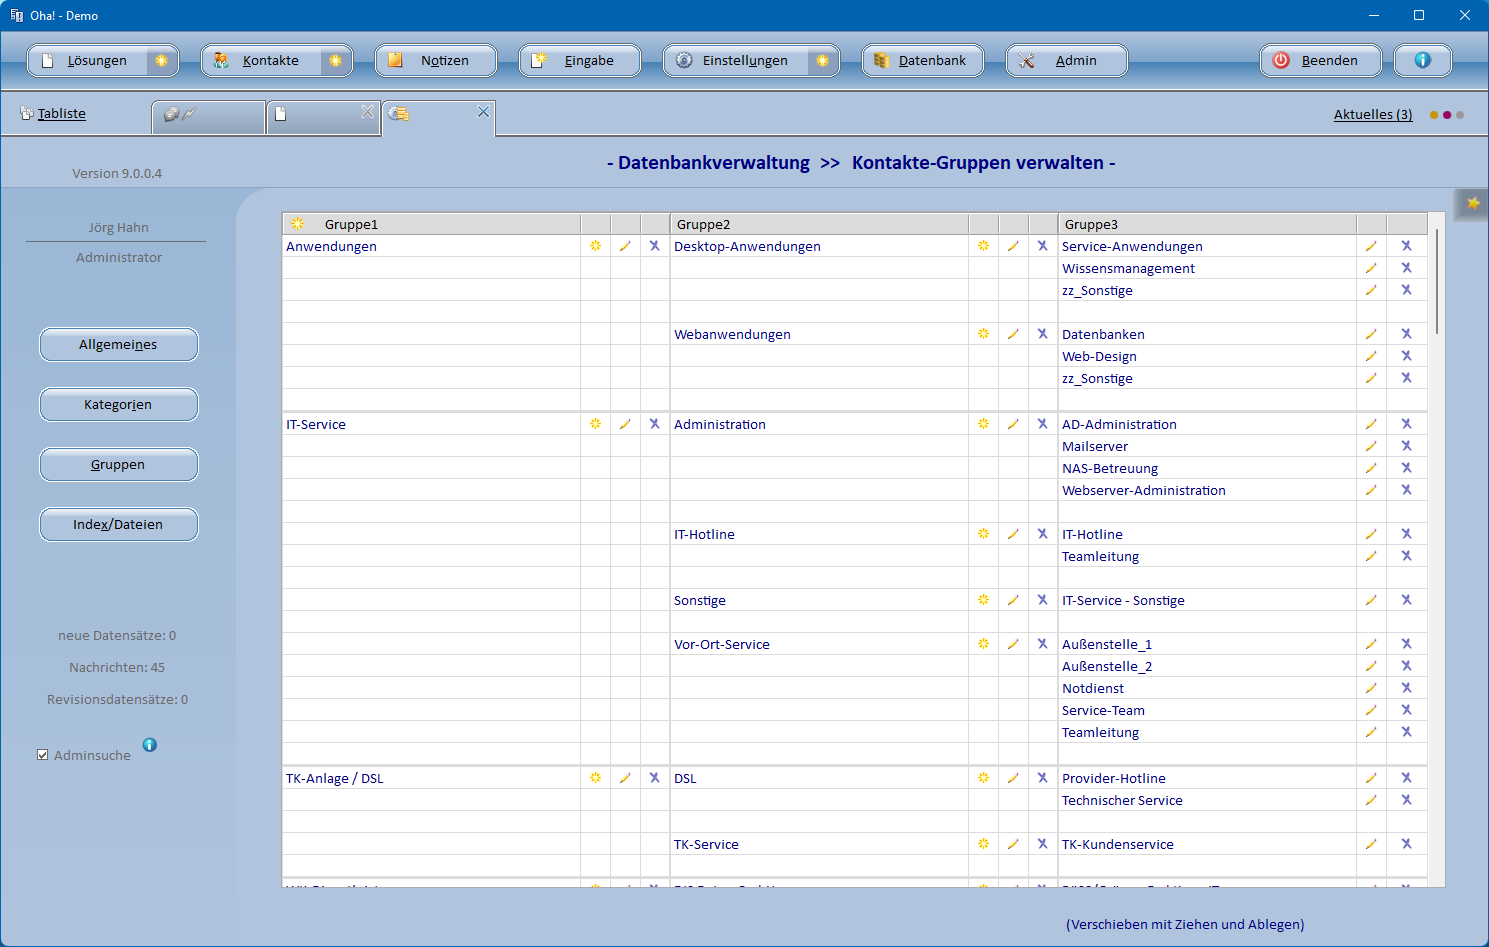Expand the Einstellungen star dropdown
This screenshot has width=1489, height=947.
point(822,60)
